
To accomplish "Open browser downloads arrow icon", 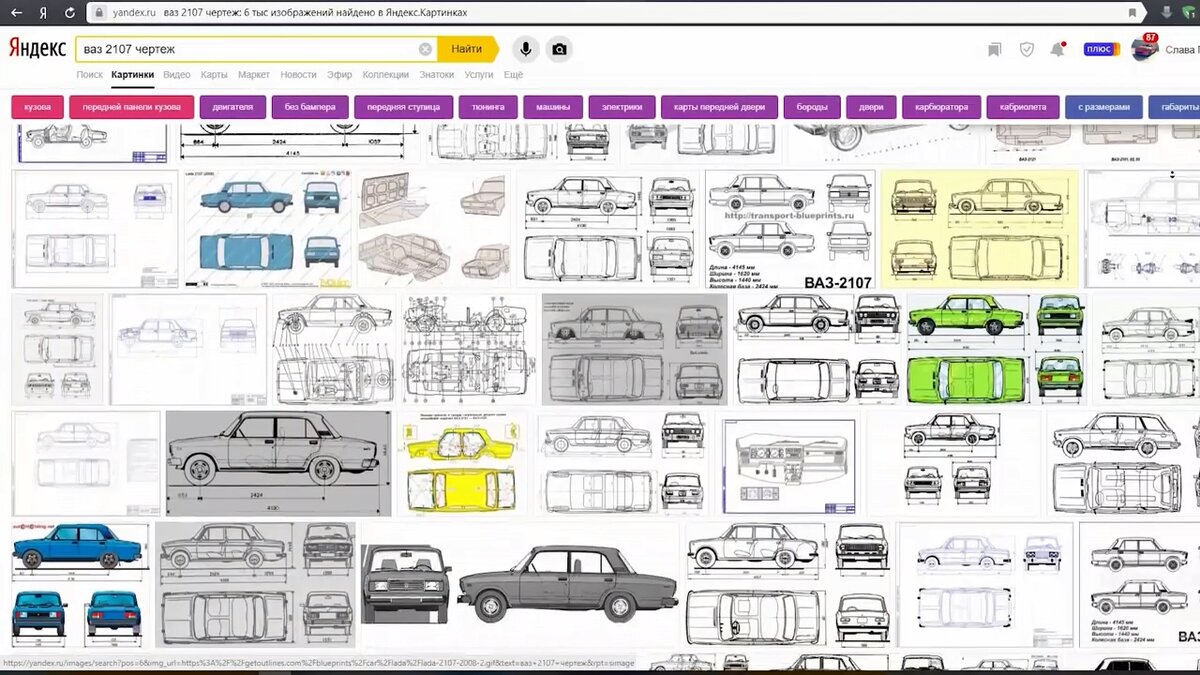I will pyautogui.click(x=1165, y=13).
